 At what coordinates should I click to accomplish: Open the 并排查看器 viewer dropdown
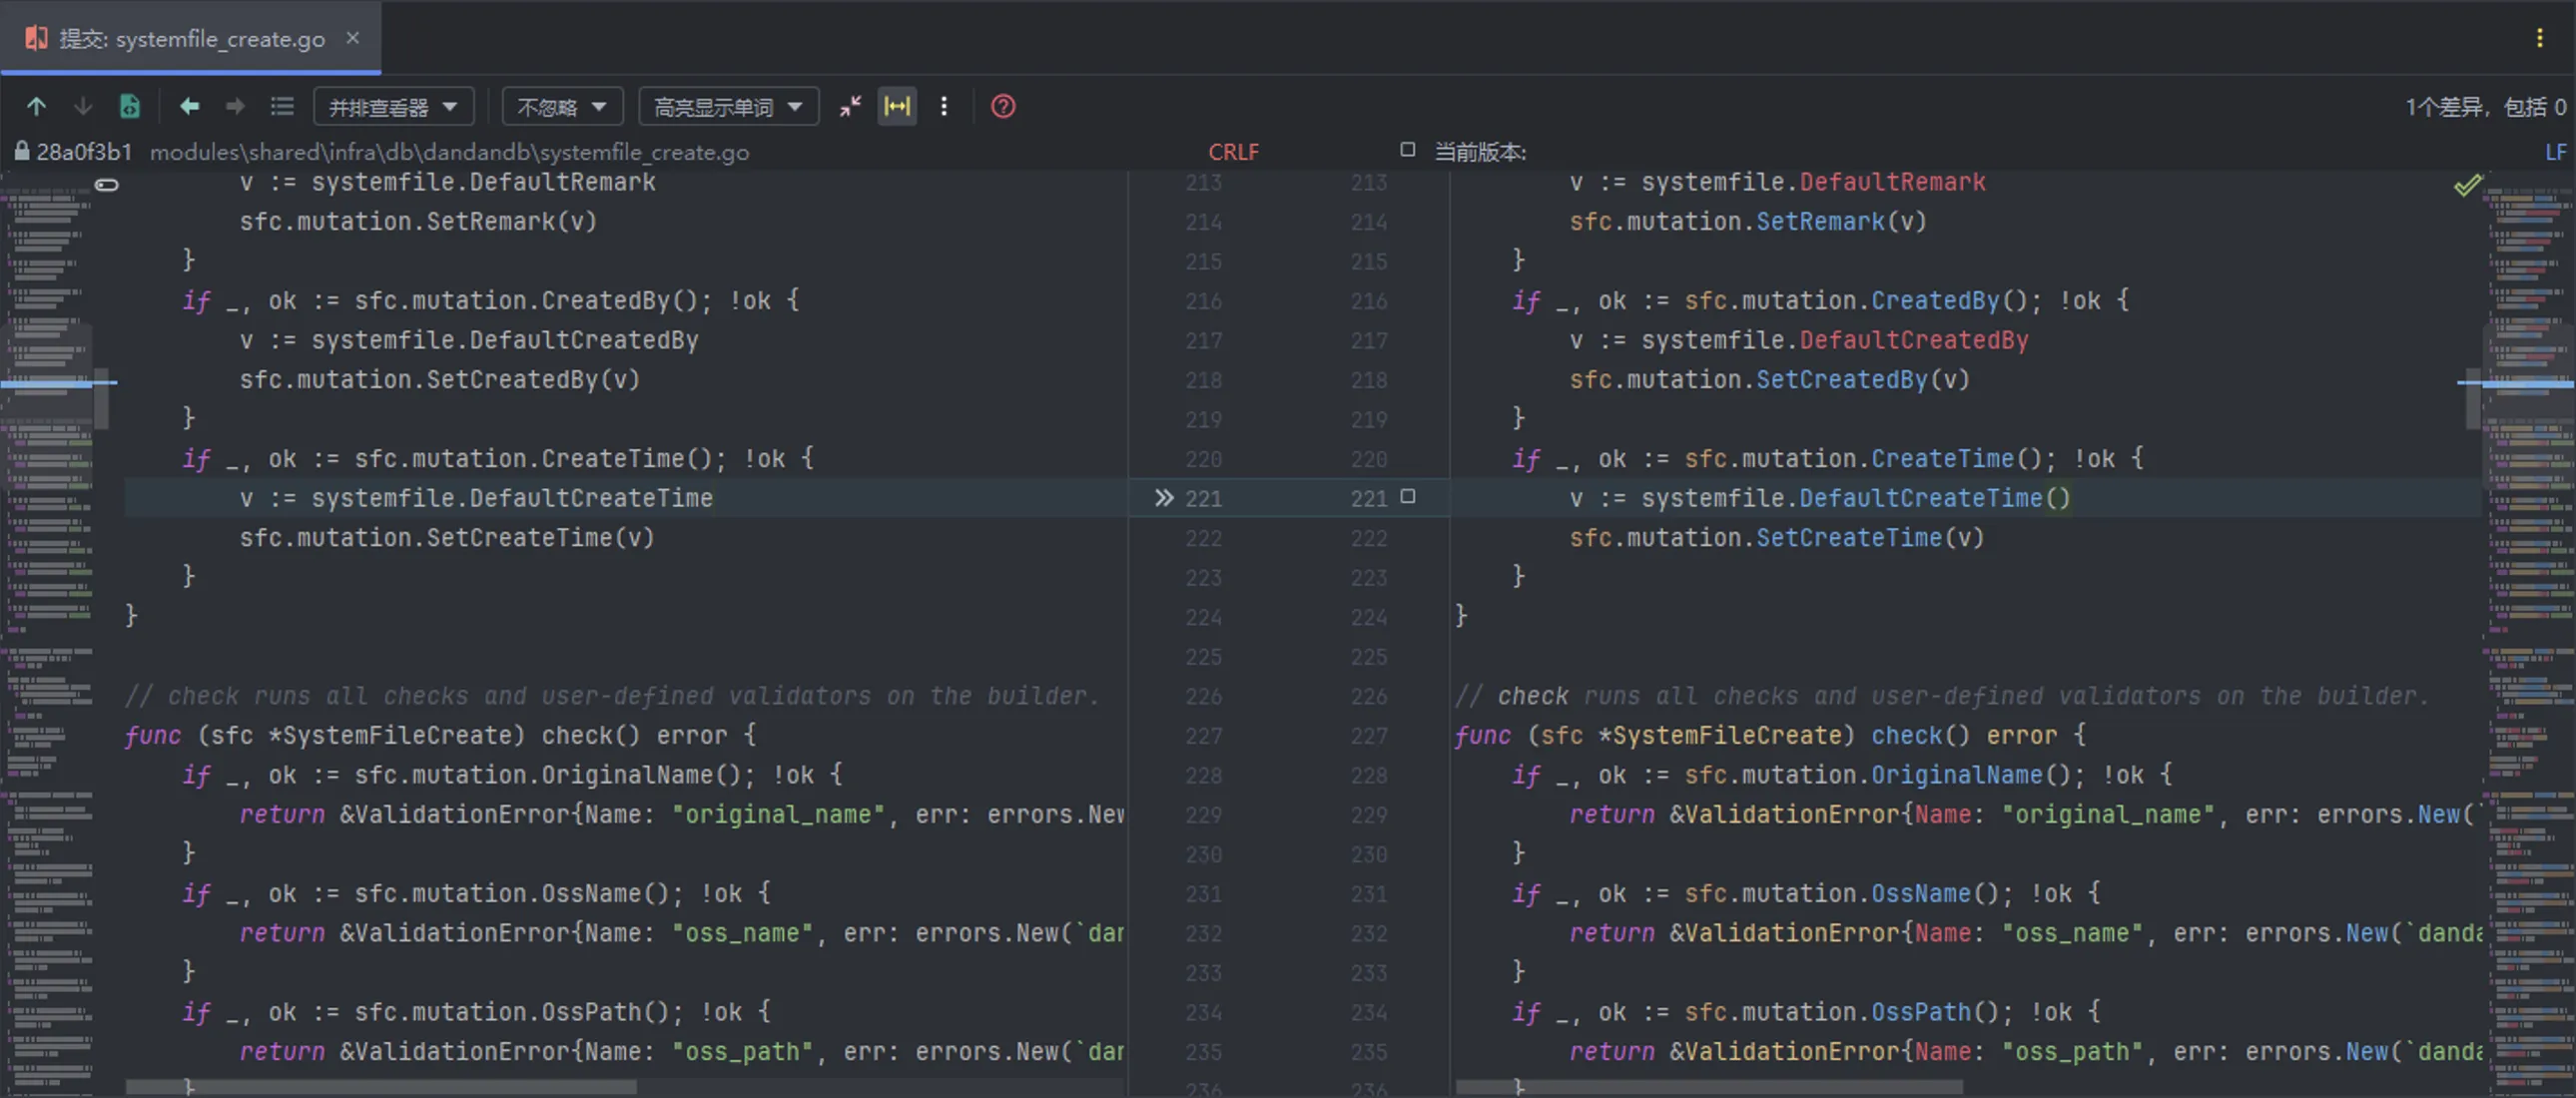(x=393, y=107)
